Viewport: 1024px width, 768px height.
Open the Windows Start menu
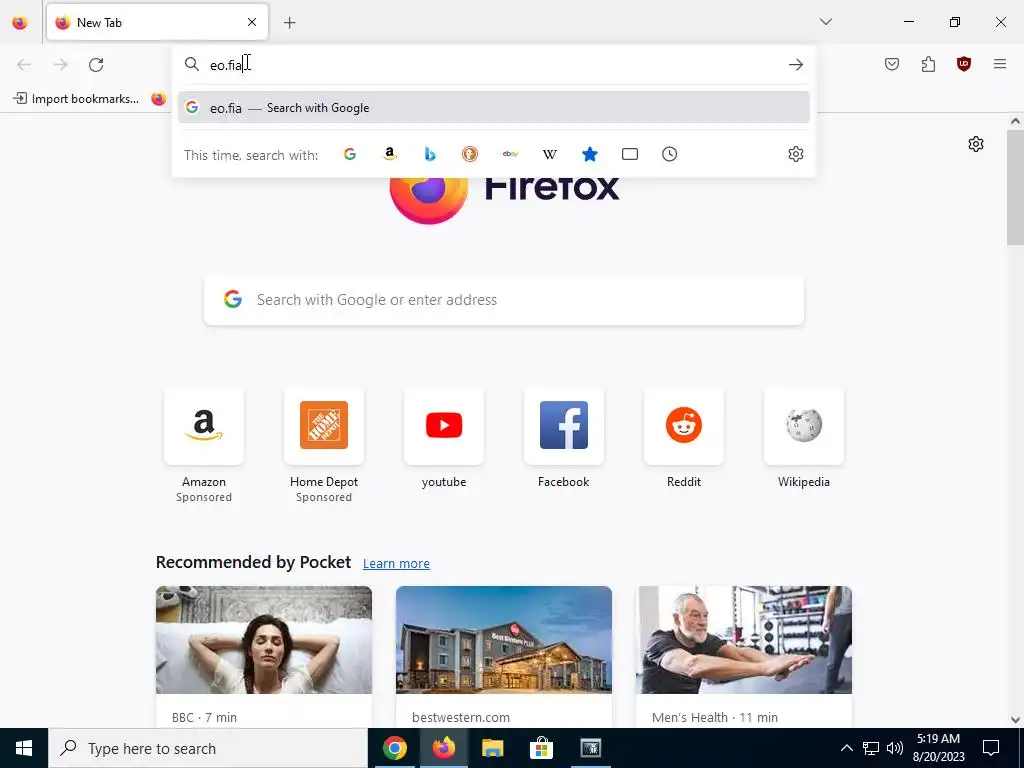point(24,748)
